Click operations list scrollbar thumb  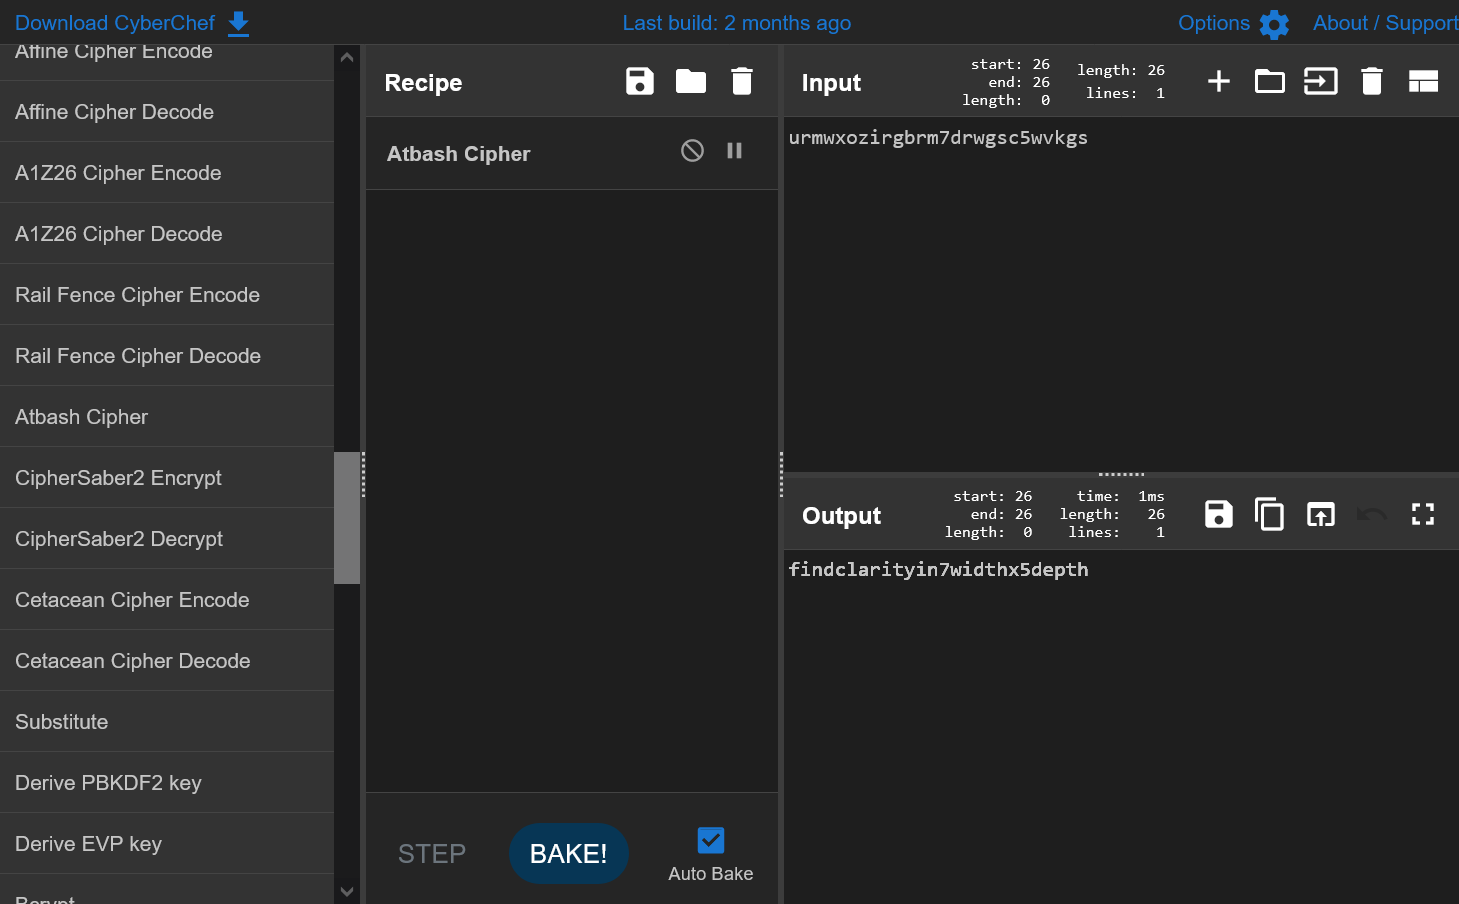[347, 518]
